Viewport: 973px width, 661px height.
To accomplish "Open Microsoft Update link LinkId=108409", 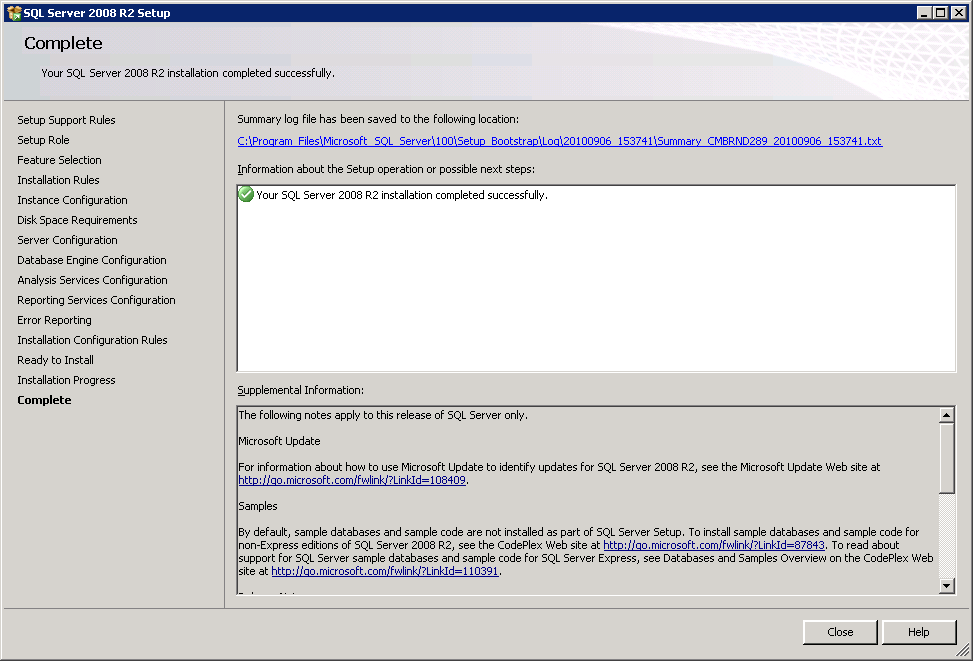I will tap(352, 480).
